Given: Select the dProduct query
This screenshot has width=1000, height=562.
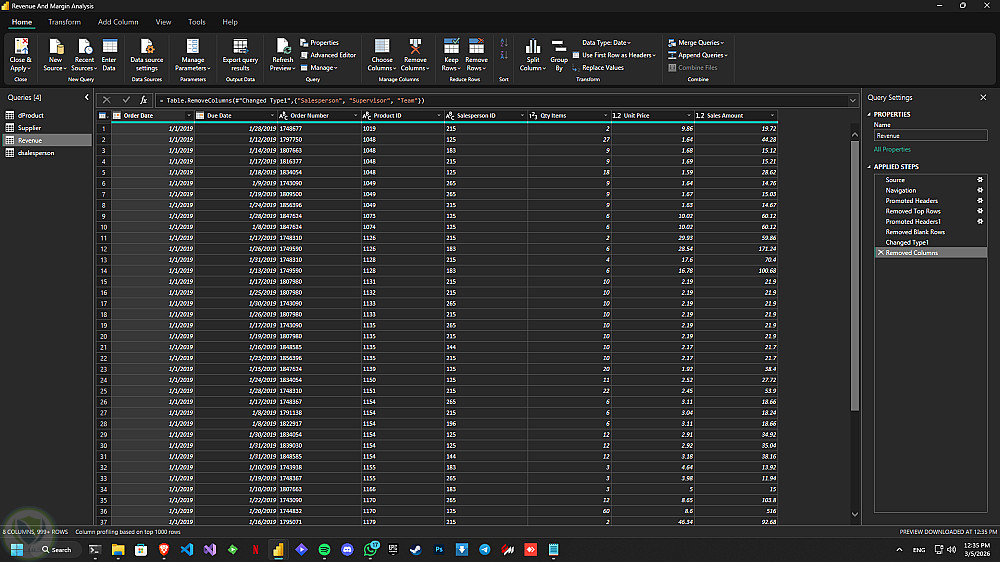Looking at the screenshot, I should tap(30, 116).
